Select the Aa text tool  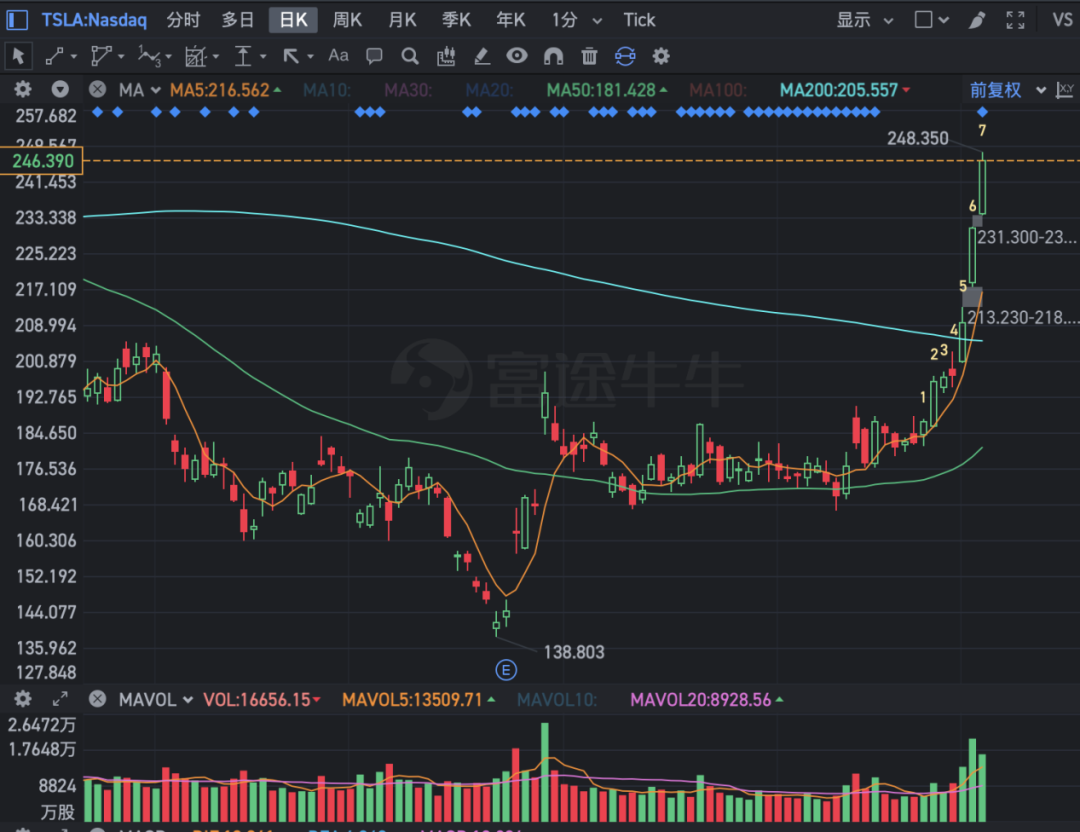[x=338, y=55]
